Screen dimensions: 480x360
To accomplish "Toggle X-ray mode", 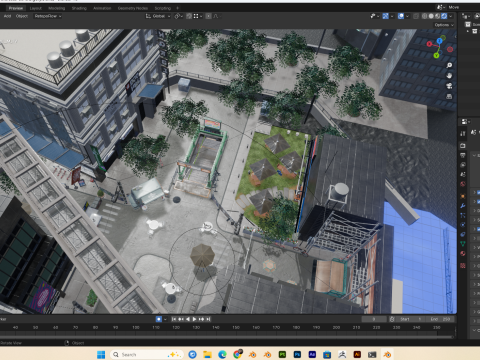I will [x=416, y=16].
